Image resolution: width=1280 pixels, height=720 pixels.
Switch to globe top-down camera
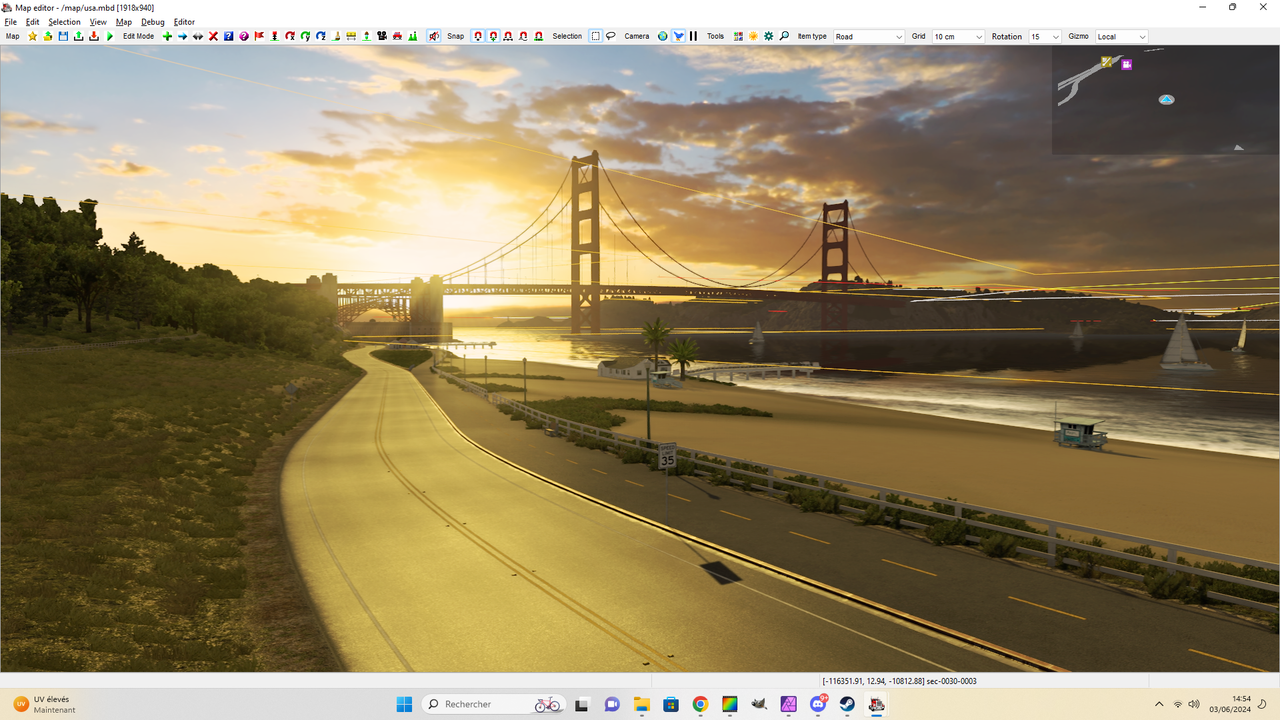[662, 36]
